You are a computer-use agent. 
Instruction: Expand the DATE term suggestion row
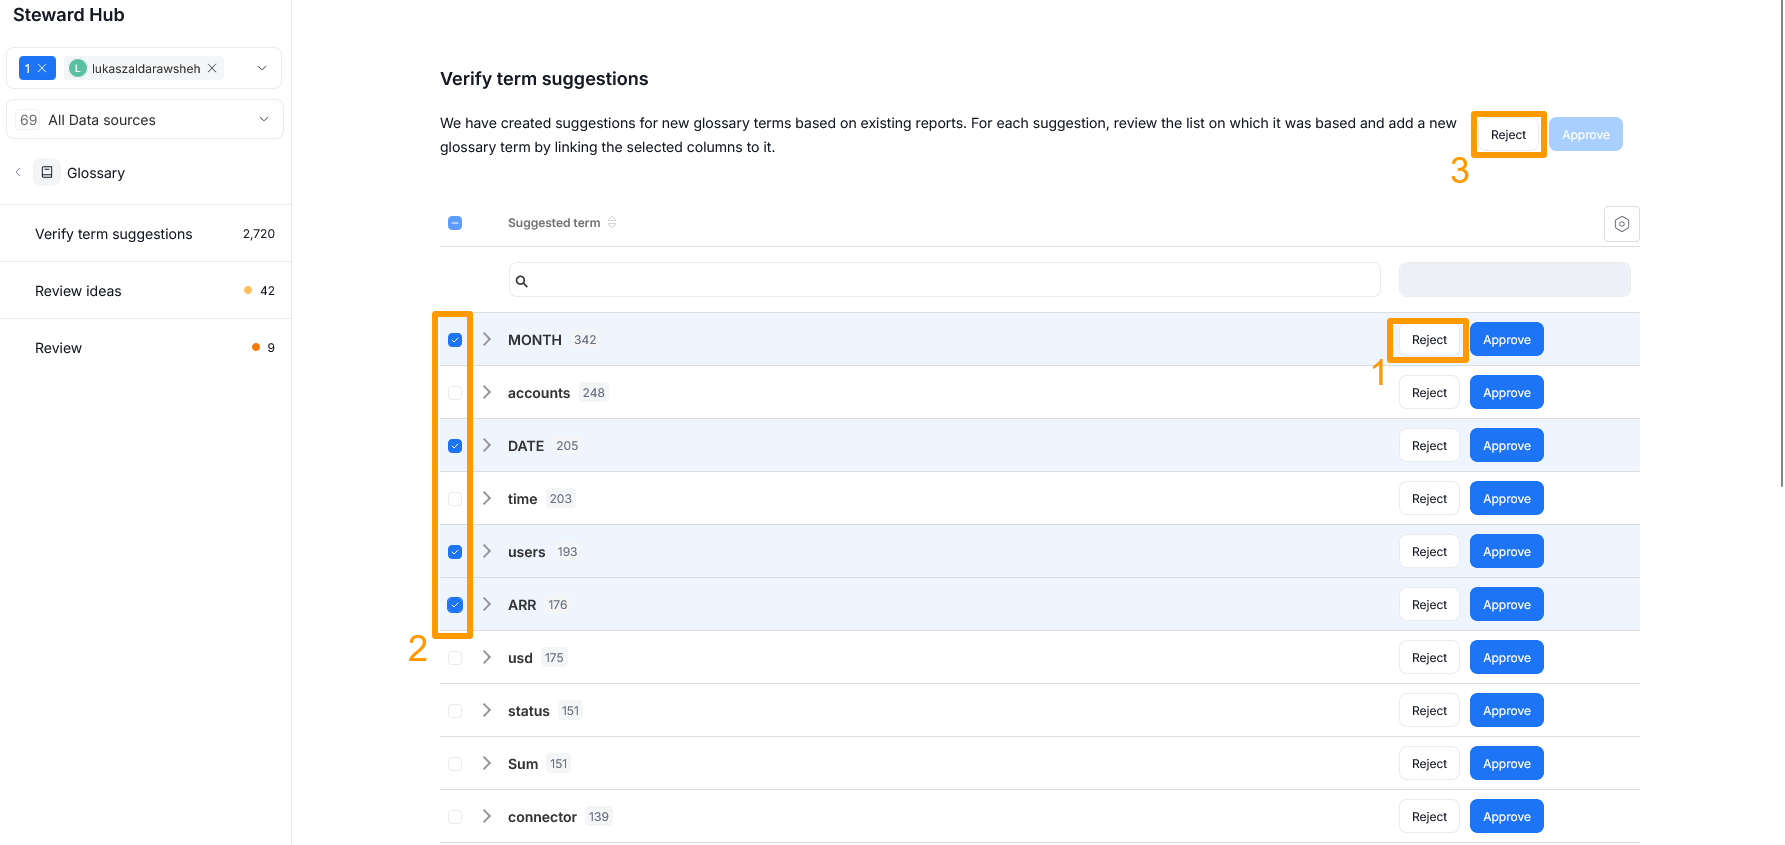(x=487, y=445)
